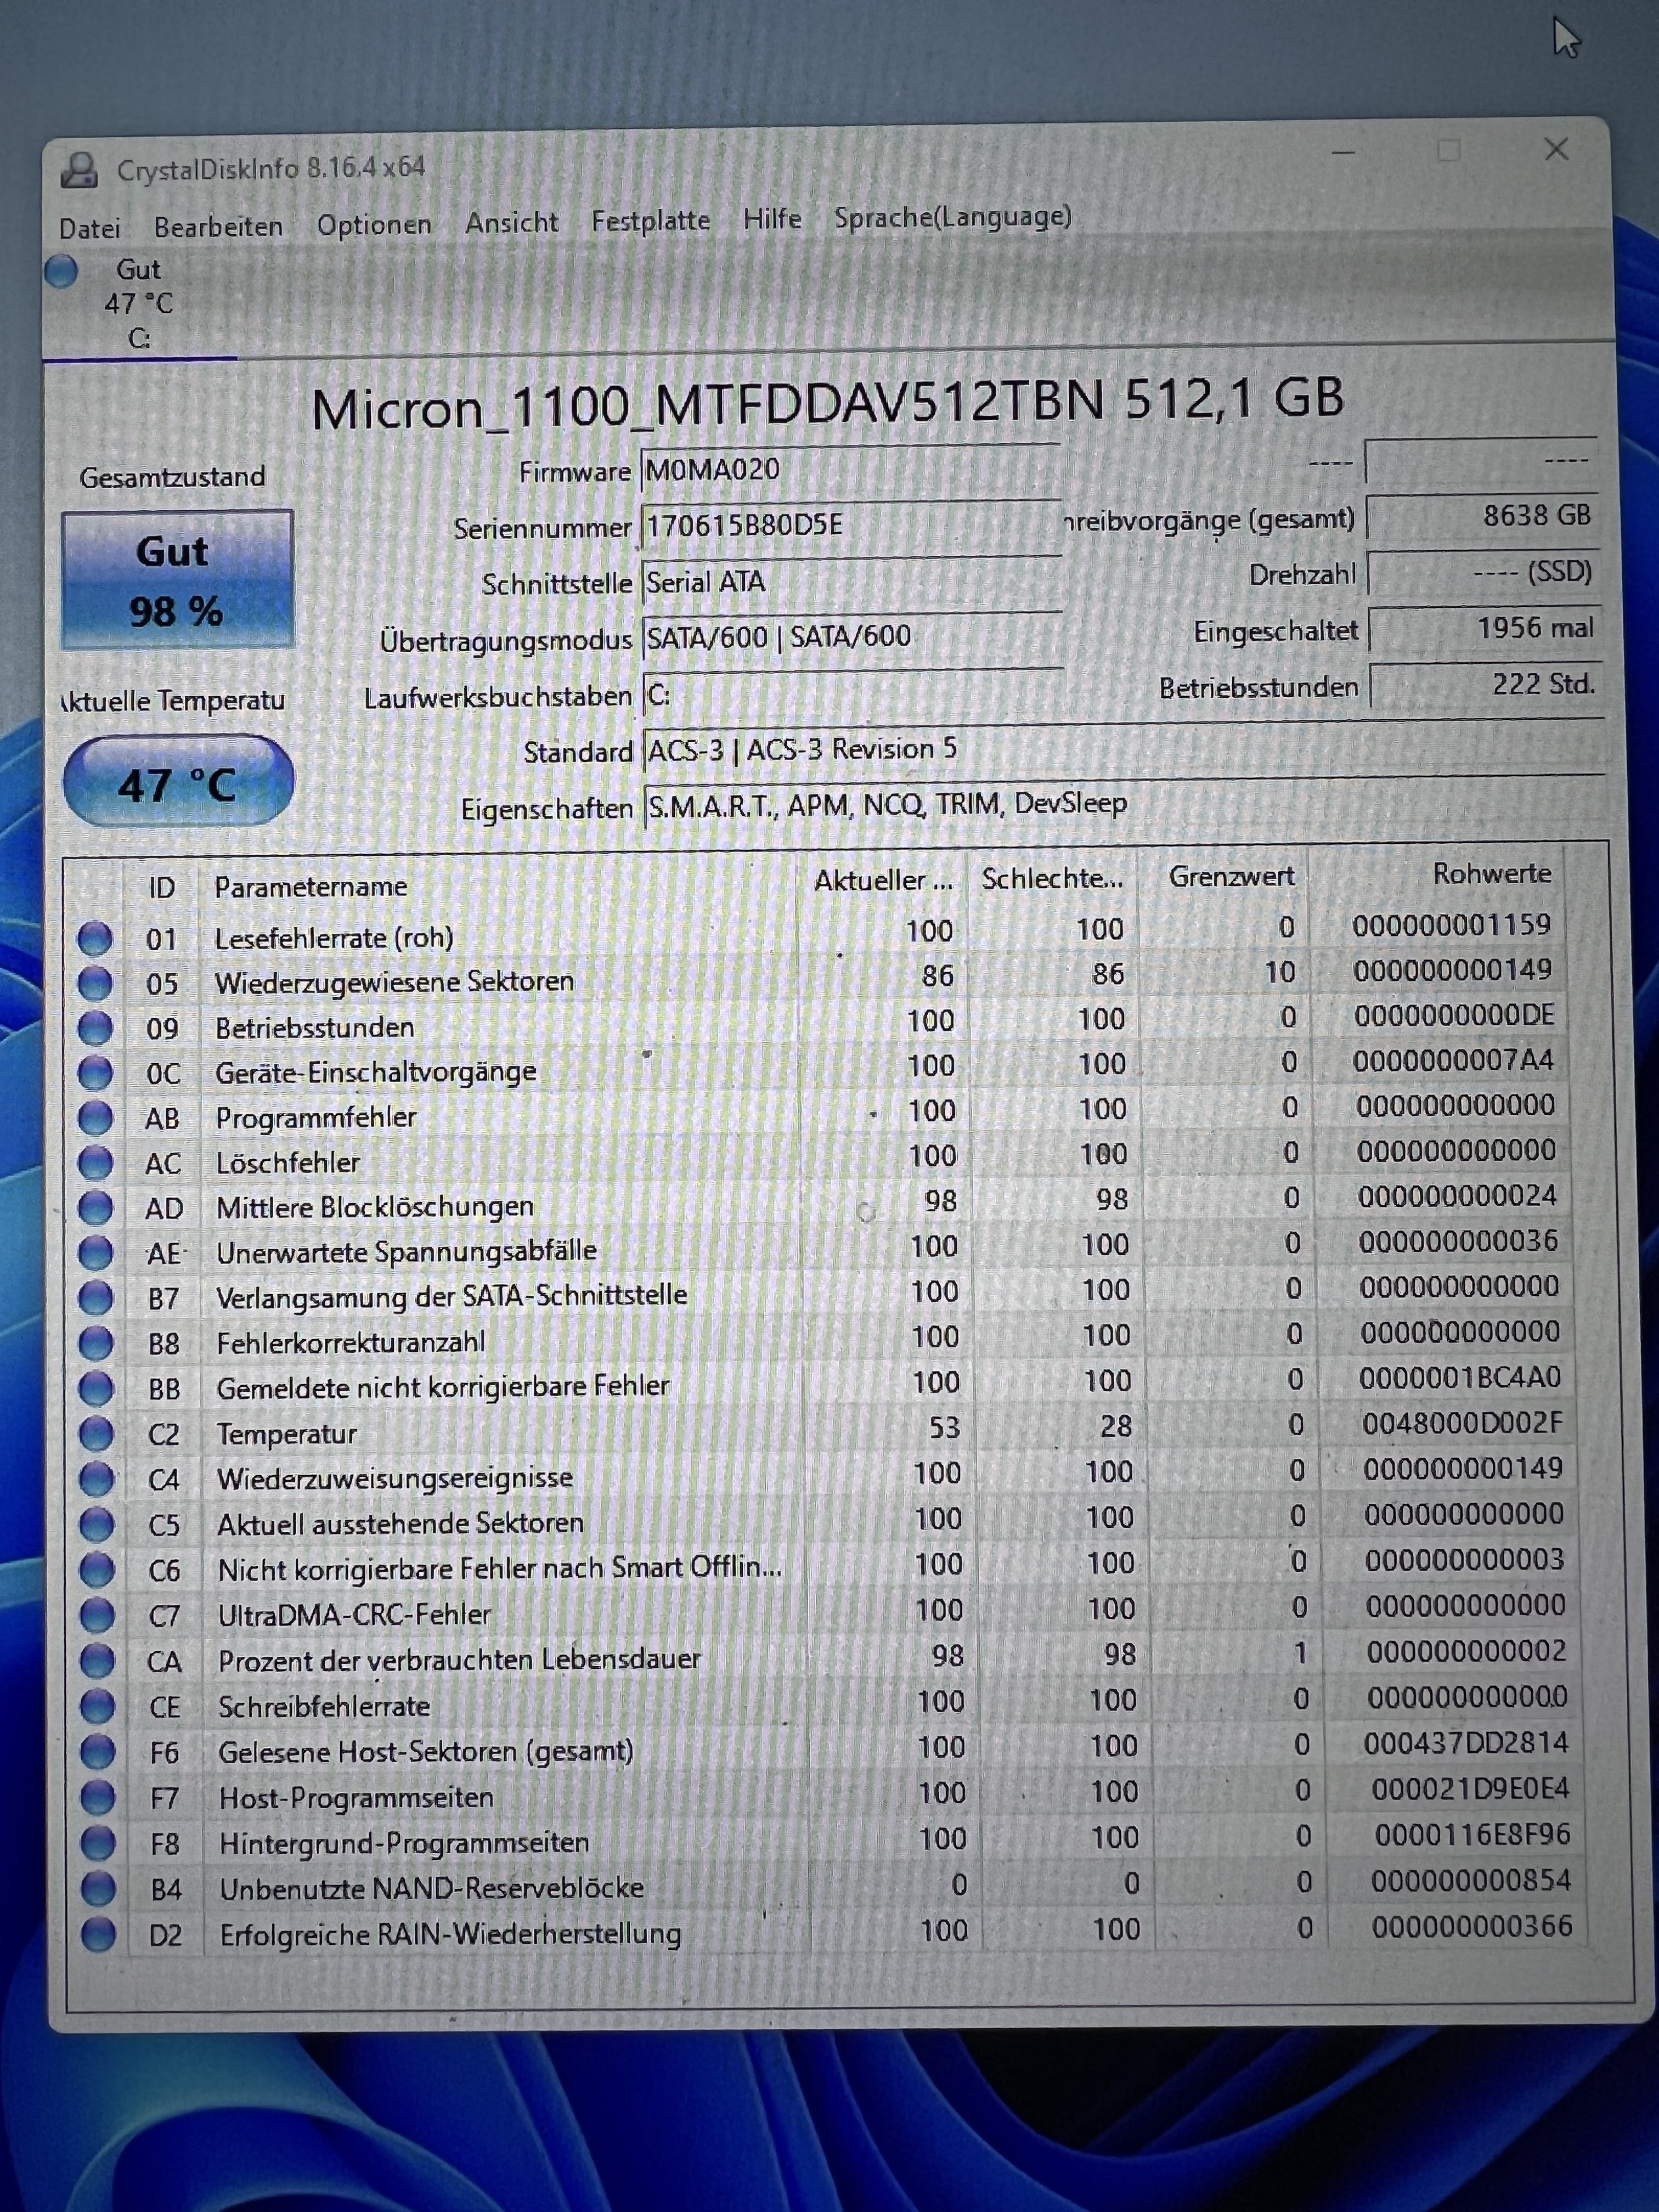Open the Festplatte menu
1659x2212 pixels.
pos(650,221)
